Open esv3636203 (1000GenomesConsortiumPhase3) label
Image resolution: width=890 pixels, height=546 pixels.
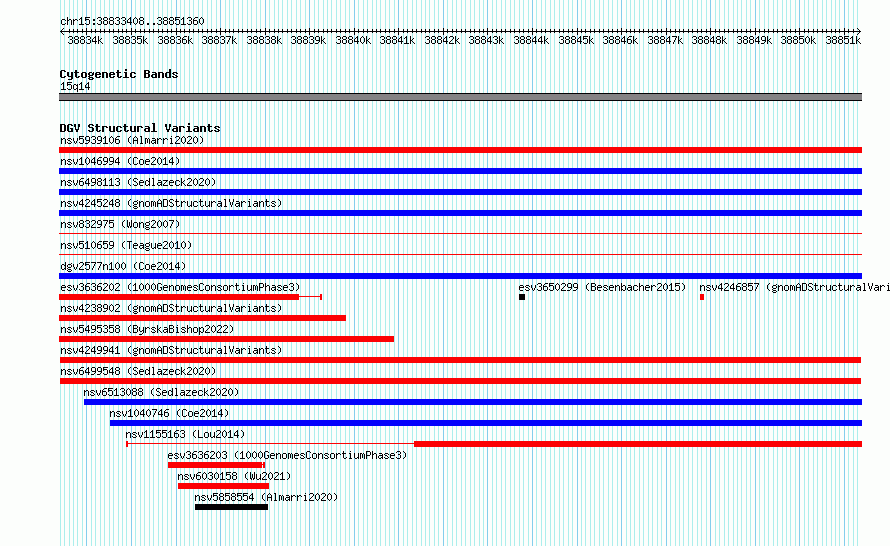(x=287, y=455)
